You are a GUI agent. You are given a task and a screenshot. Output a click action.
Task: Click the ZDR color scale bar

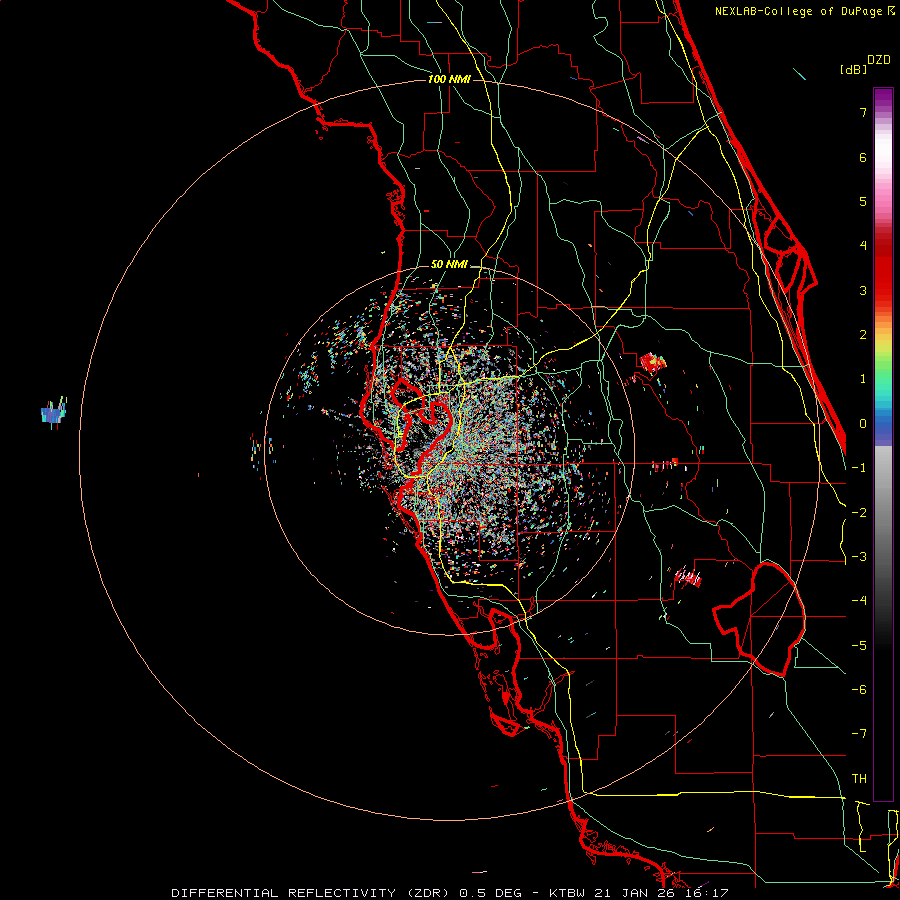pos(883,444)
